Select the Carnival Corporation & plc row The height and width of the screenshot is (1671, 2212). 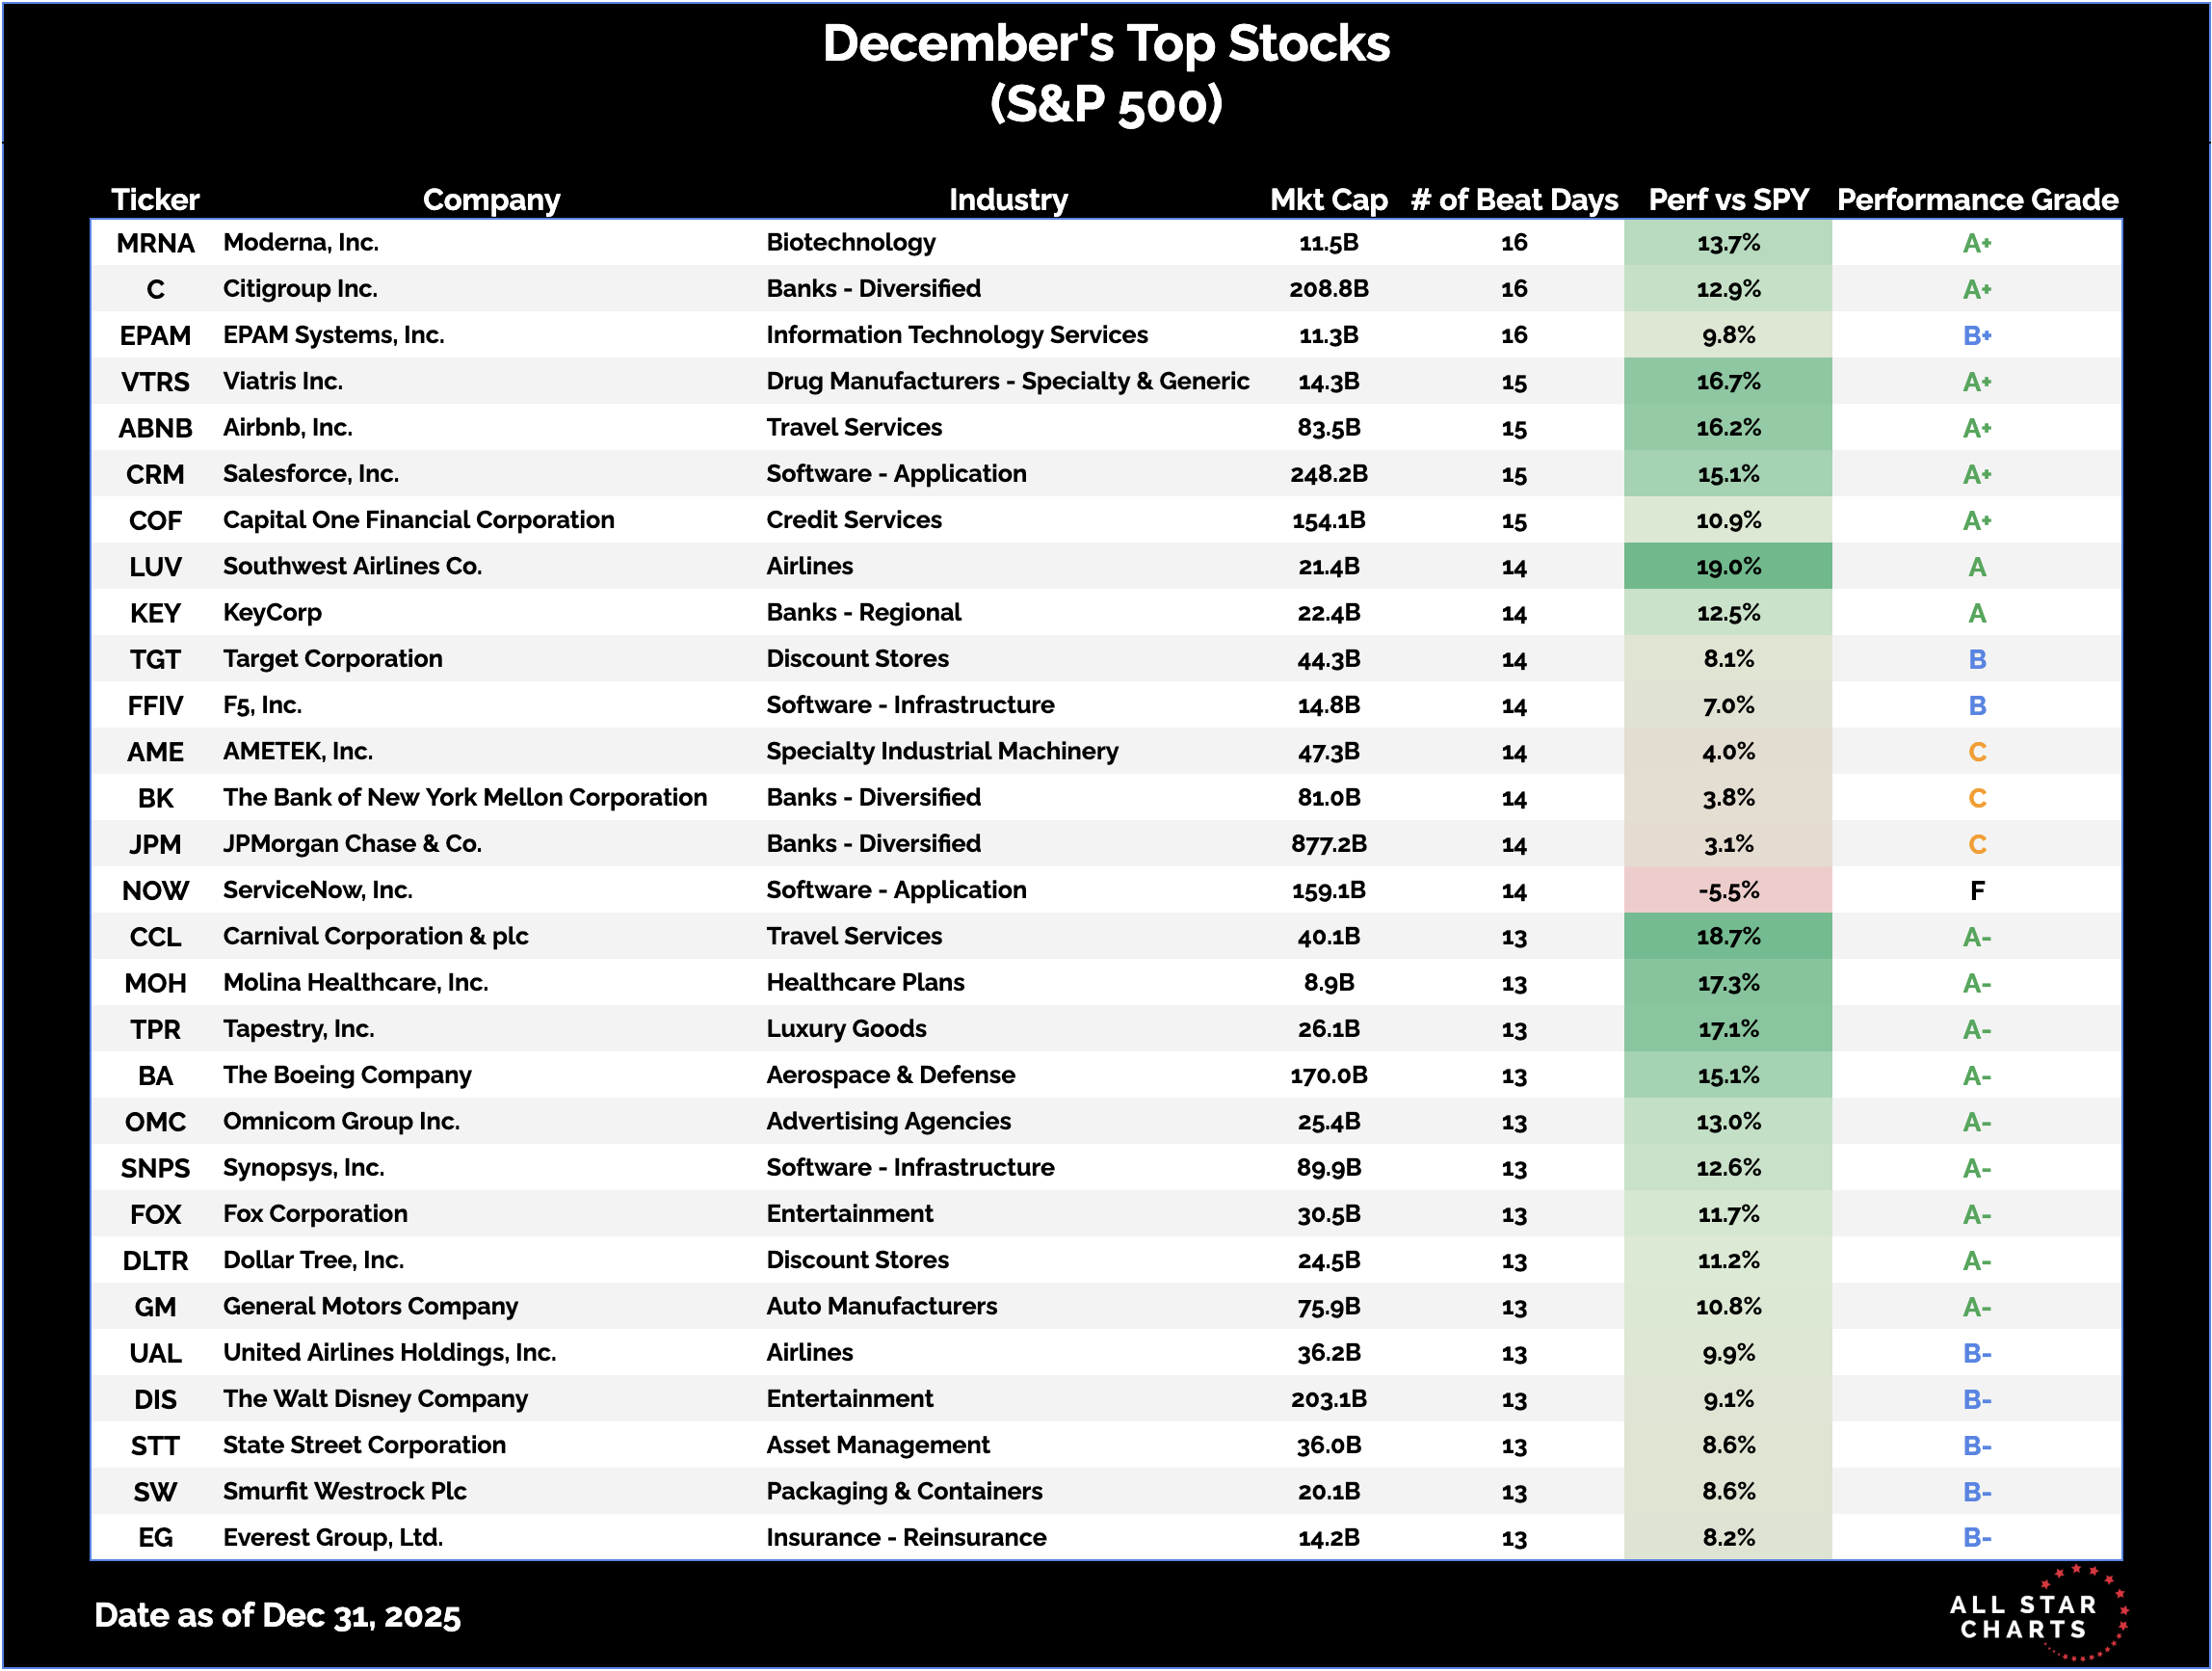375,937
